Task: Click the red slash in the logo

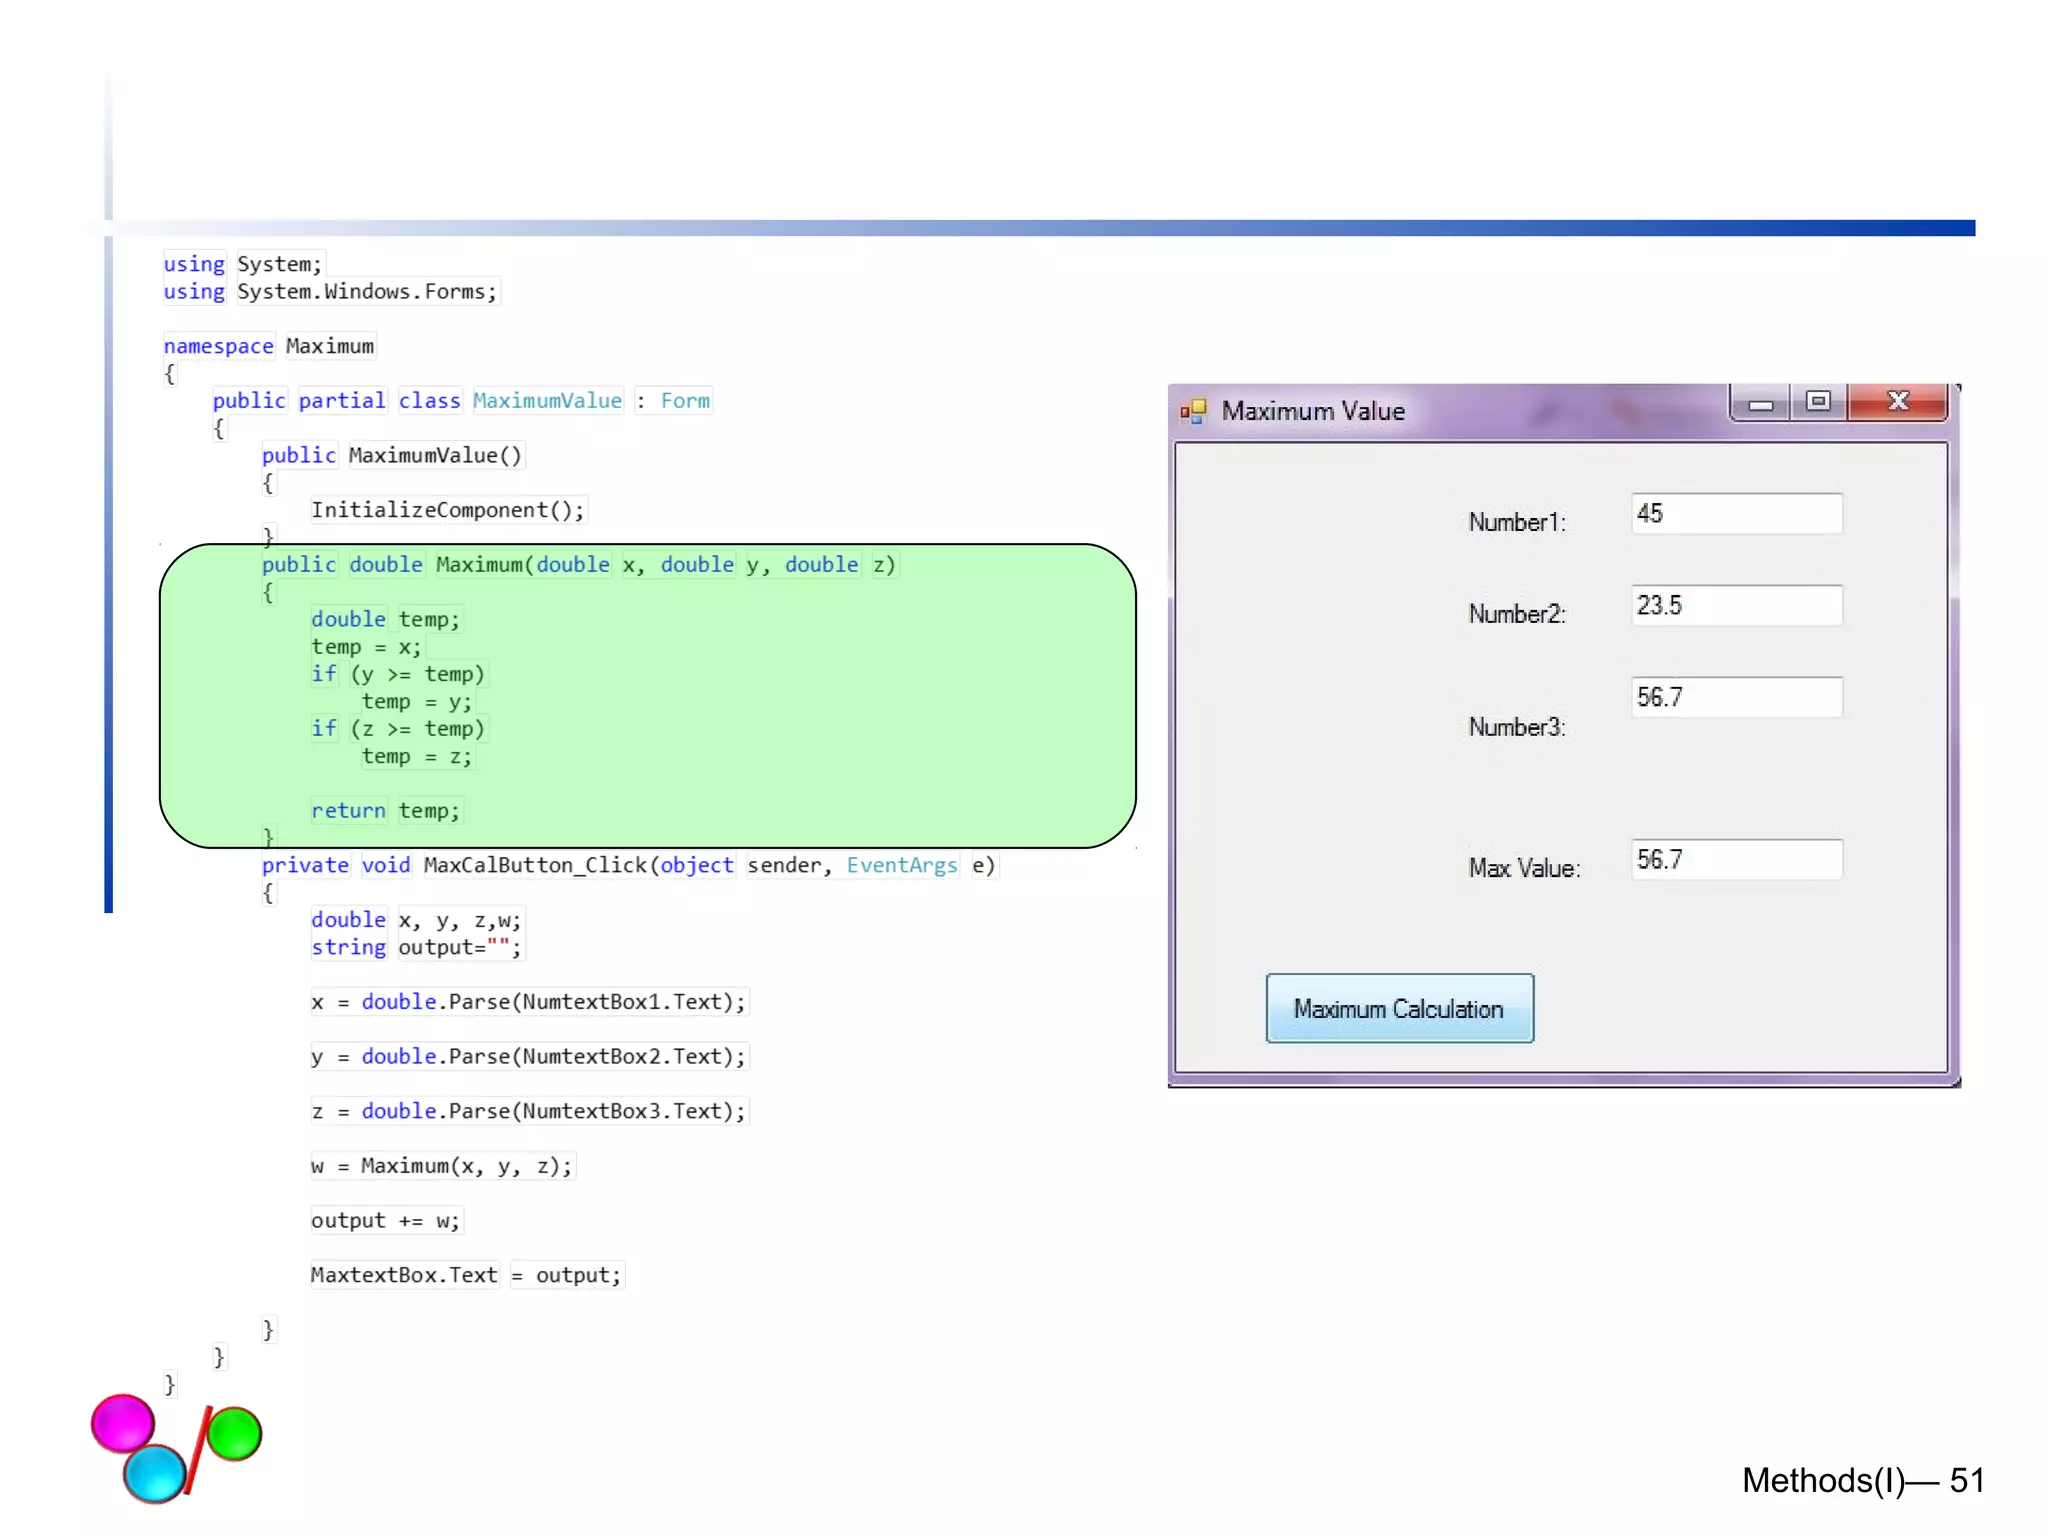Action: 199,1450
